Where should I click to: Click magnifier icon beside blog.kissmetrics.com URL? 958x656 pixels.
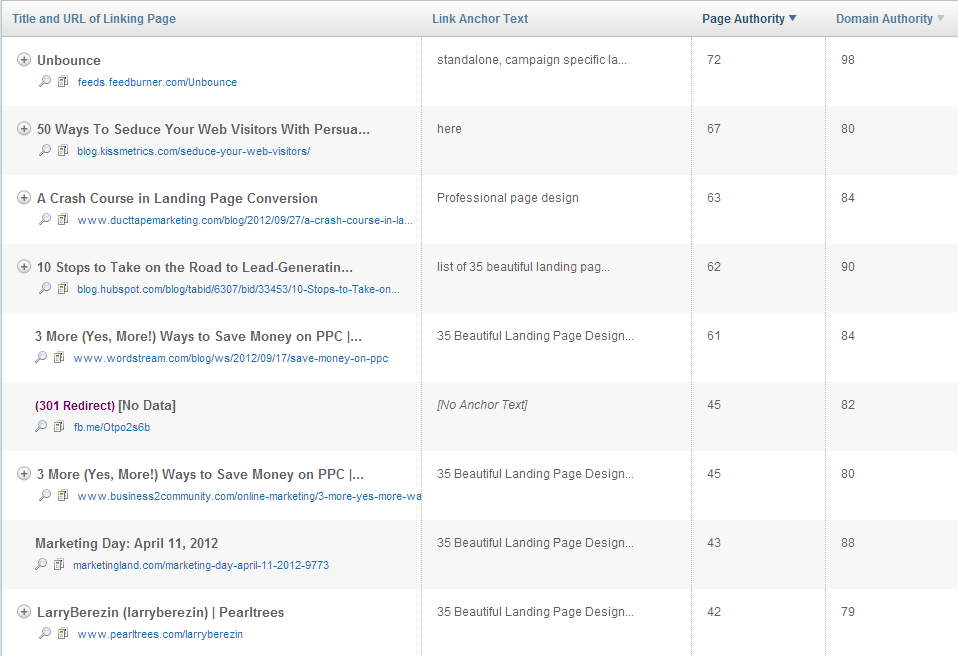tap(45, 150)
